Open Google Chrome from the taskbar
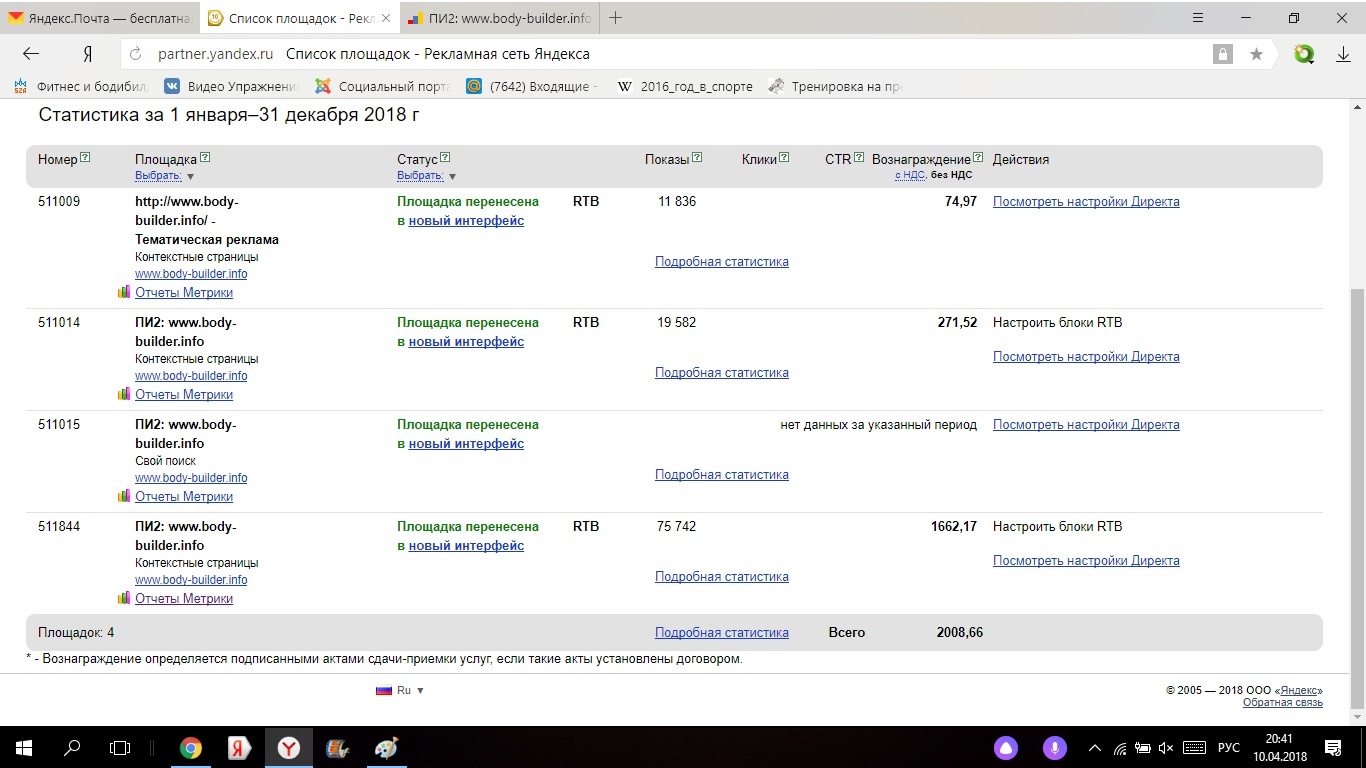Screen dimensions: 1366x768 [190, 748]
